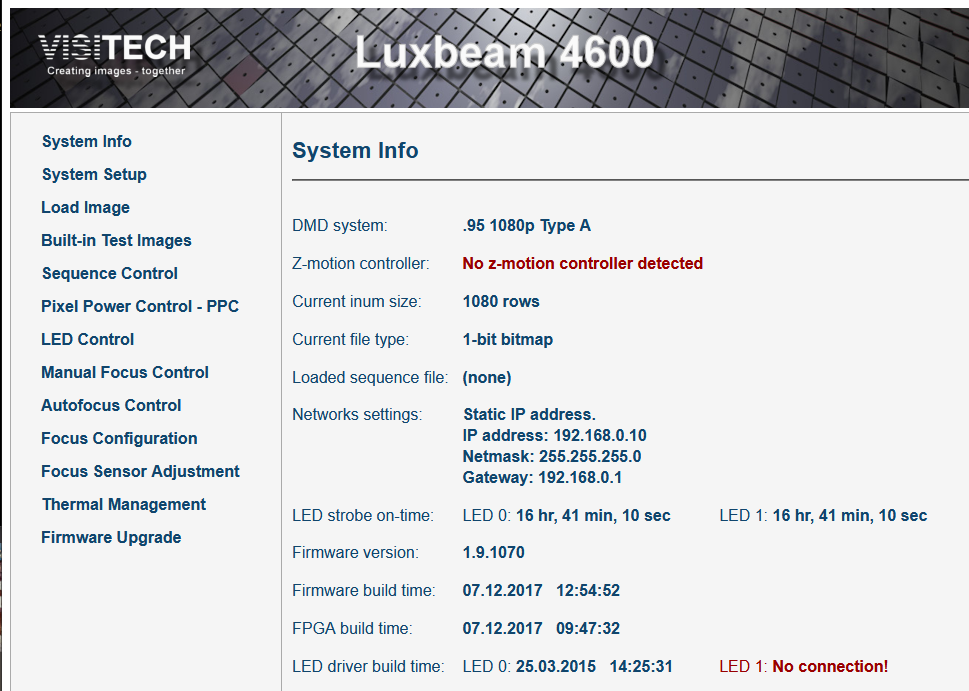969x691 pixels.
Task: Click the 'LED strobe on-time:' label
Action: [x=363, y=515]
